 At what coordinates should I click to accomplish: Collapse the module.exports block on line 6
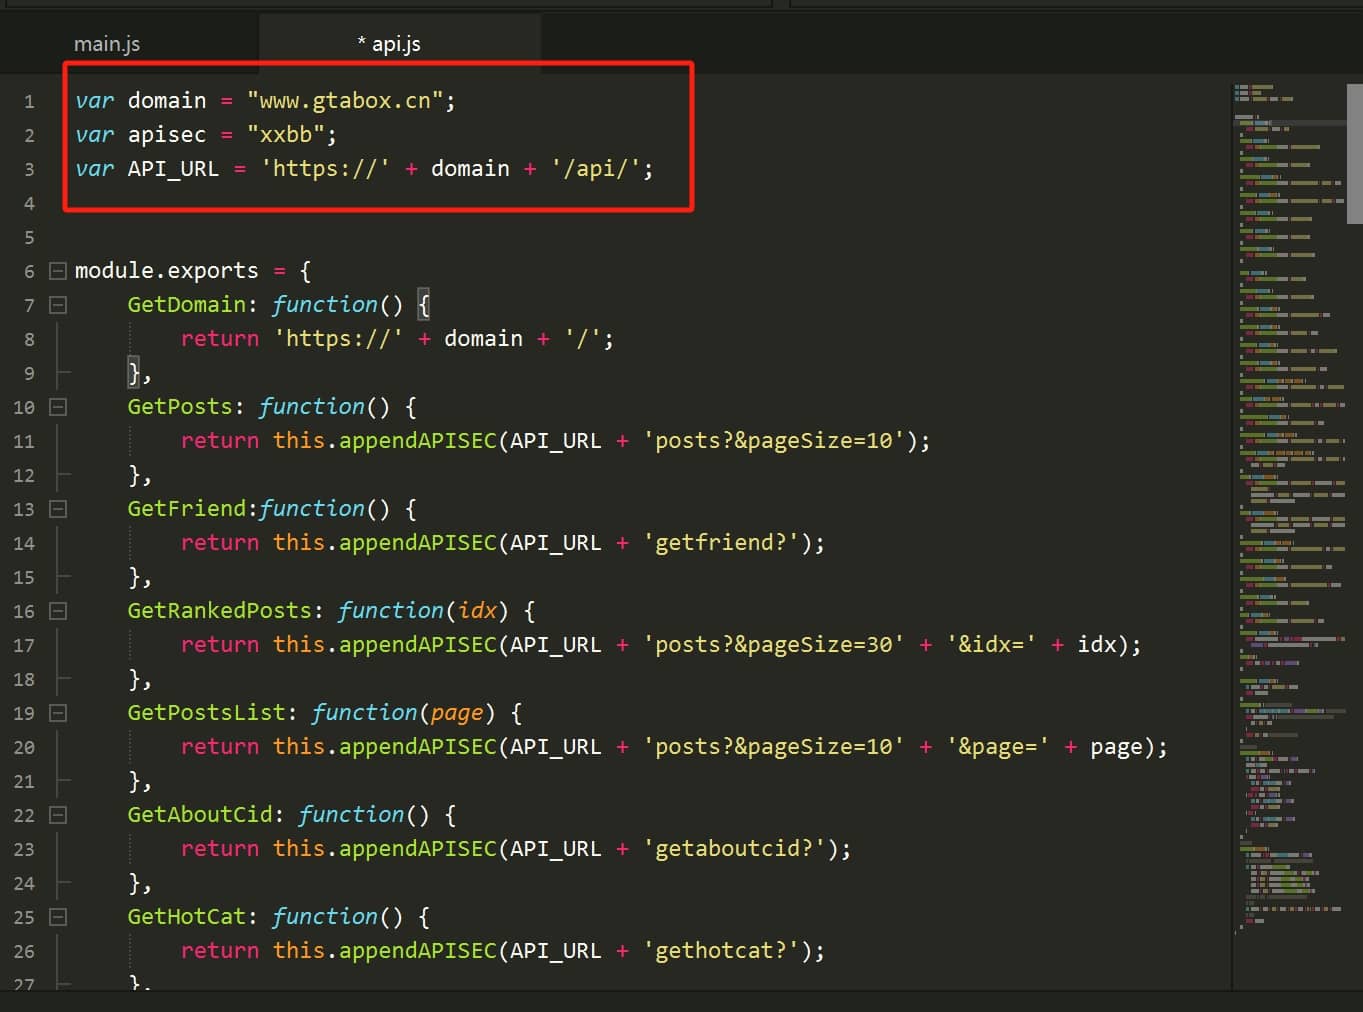(x=58, y=271)
